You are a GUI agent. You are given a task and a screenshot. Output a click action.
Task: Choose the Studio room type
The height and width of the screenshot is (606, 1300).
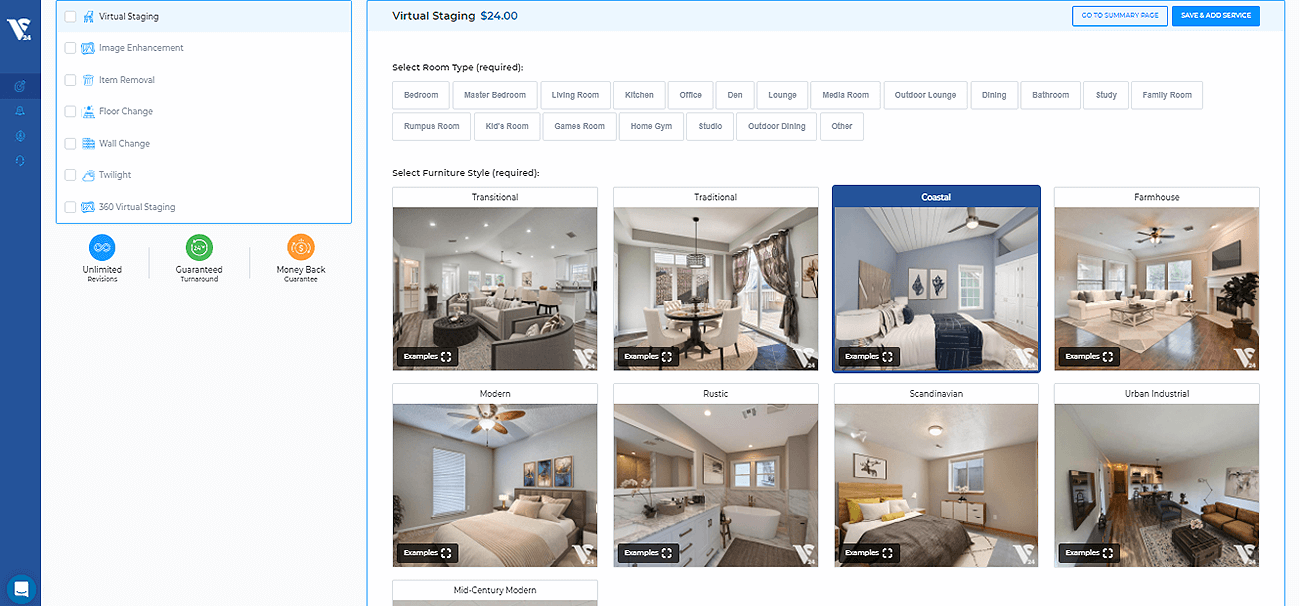click(710, 126)
